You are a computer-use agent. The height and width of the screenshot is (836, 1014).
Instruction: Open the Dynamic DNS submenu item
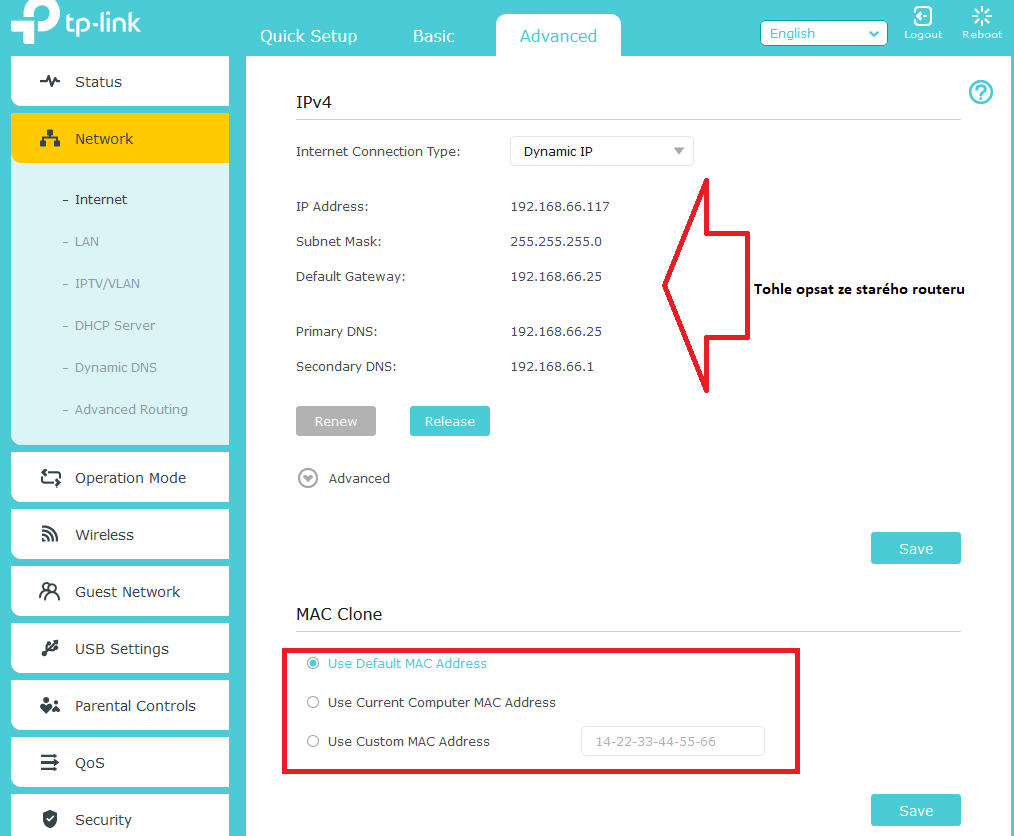(116, 367)
